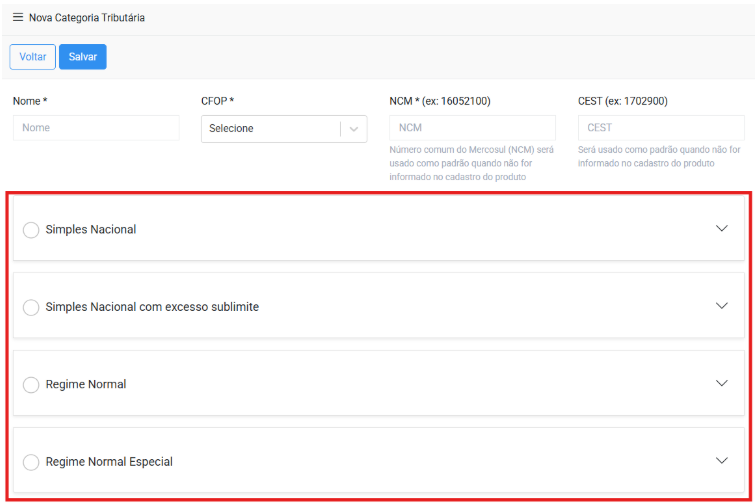Screen dimensions: 755x504
Task: Click the Regime Normal Especial label text
Action: [109, 462]
